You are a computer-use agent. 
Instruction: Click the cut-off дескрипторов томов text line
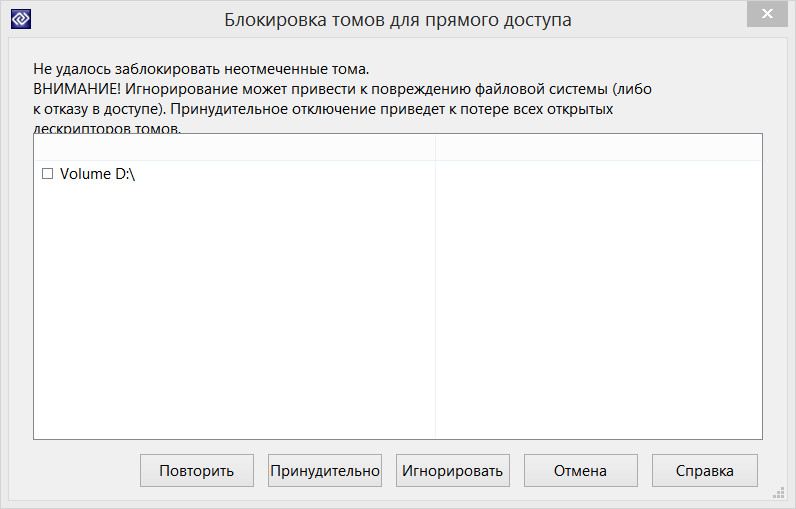click(x=110, y=129)
